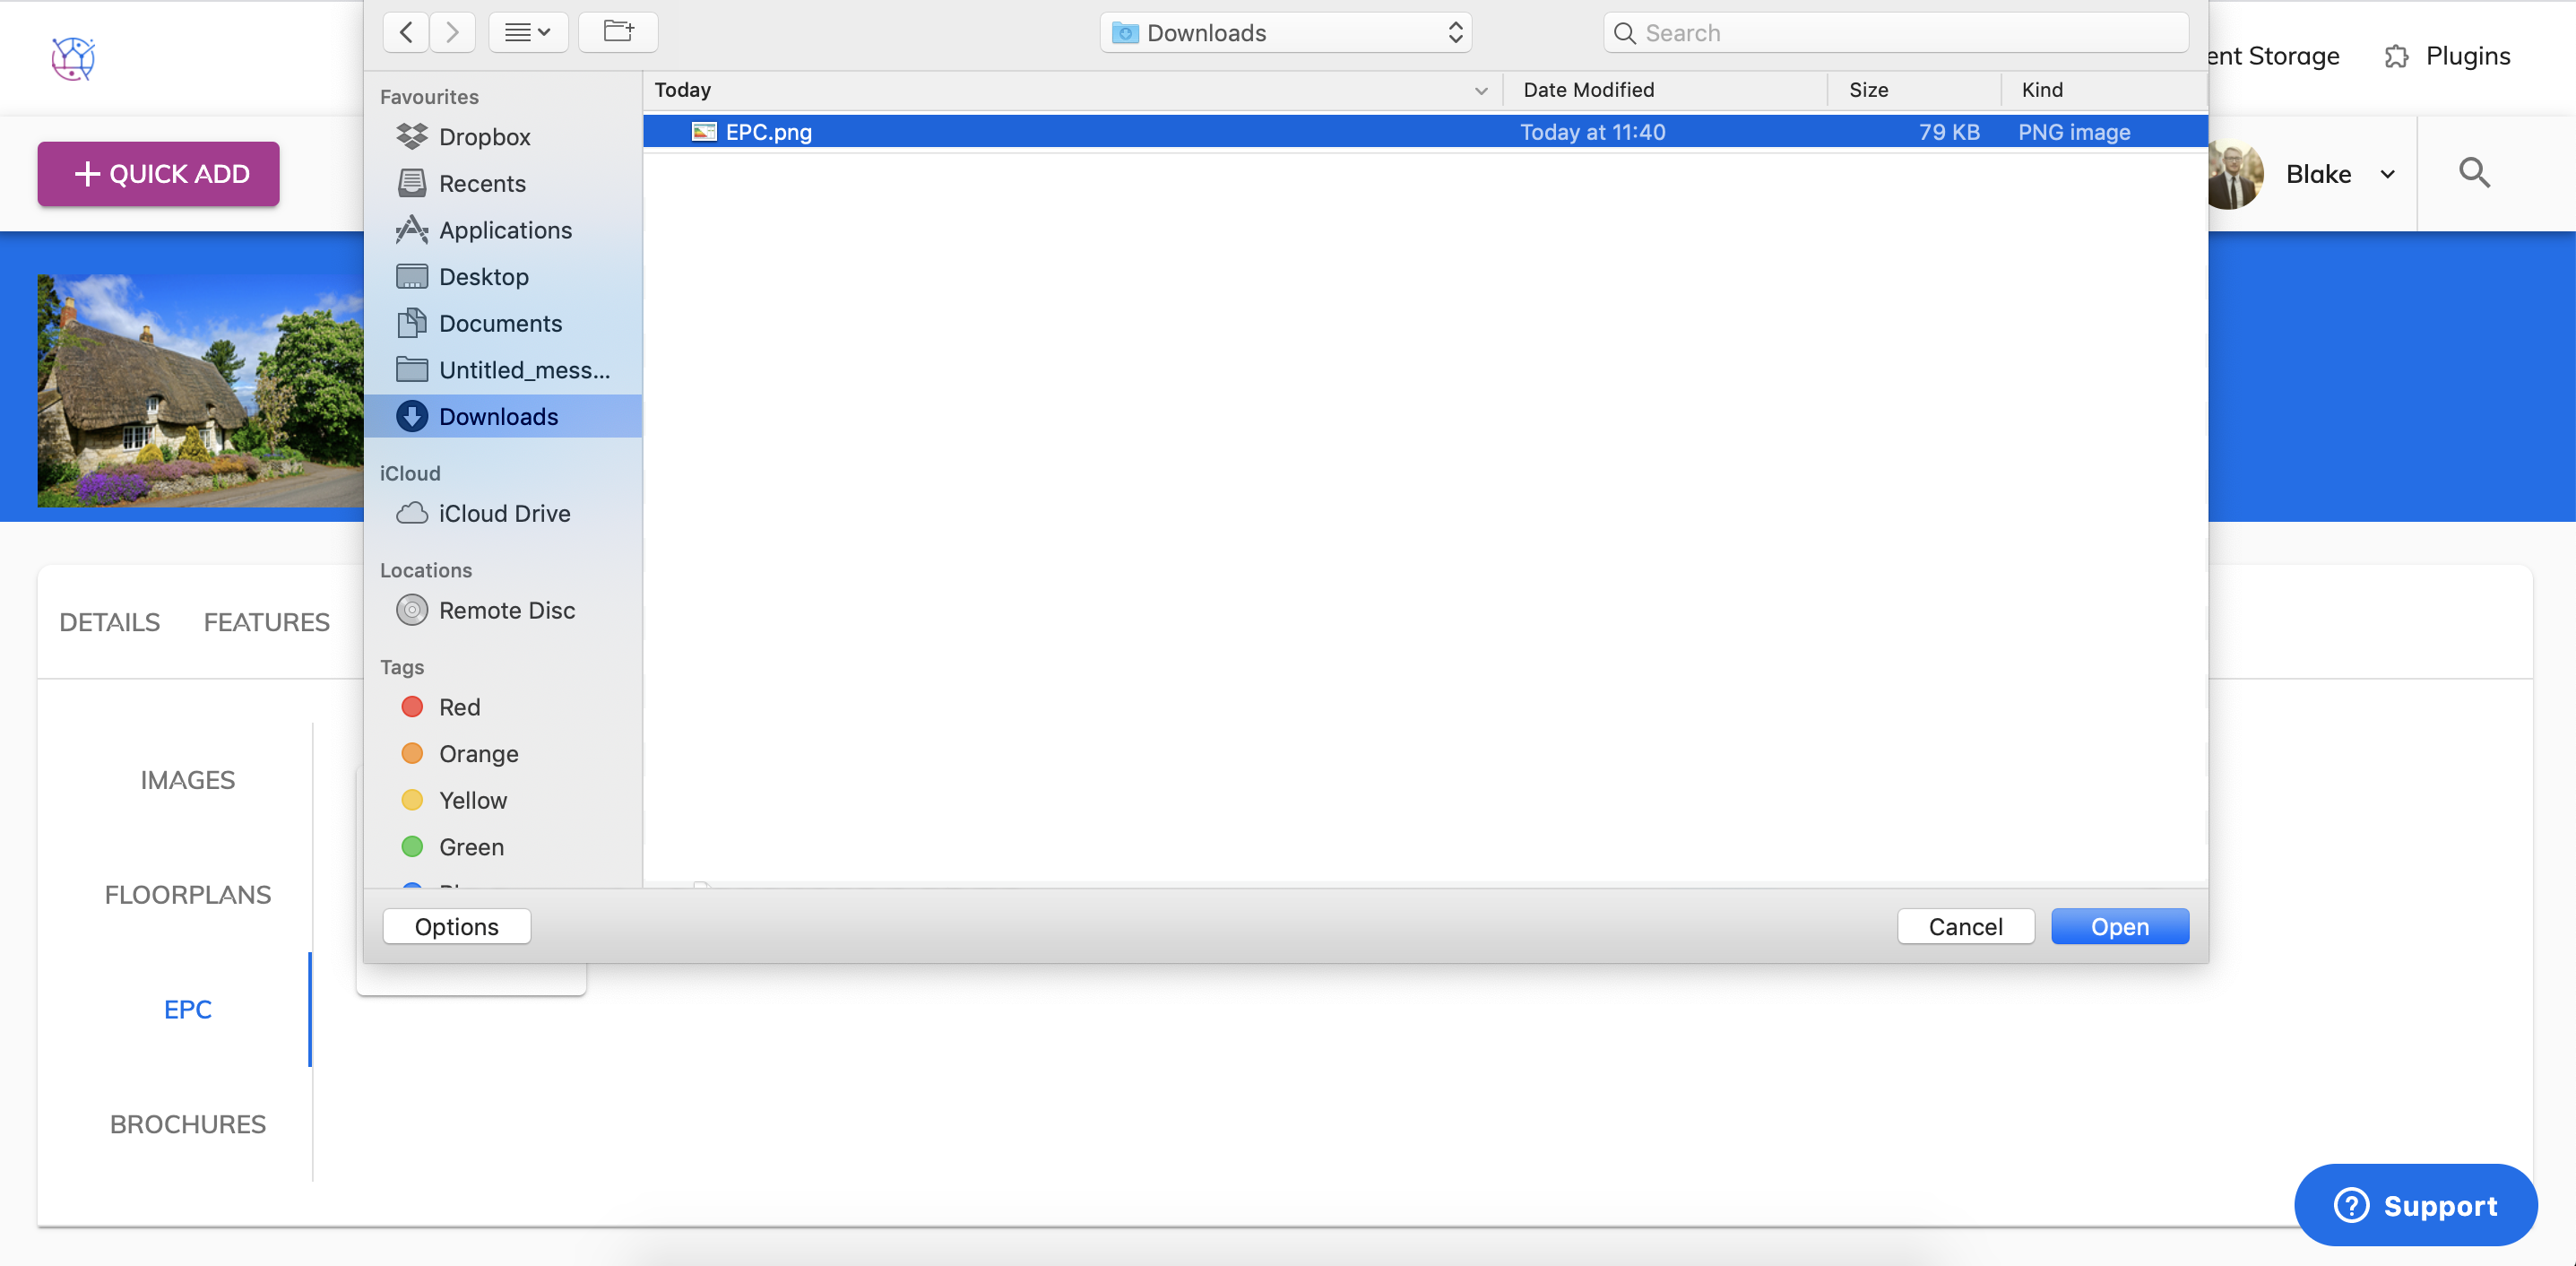The height and width of the screenshot is (1266, 2576).
Task: Collapse the Today group using its chevron
Action: [1481, 90]
